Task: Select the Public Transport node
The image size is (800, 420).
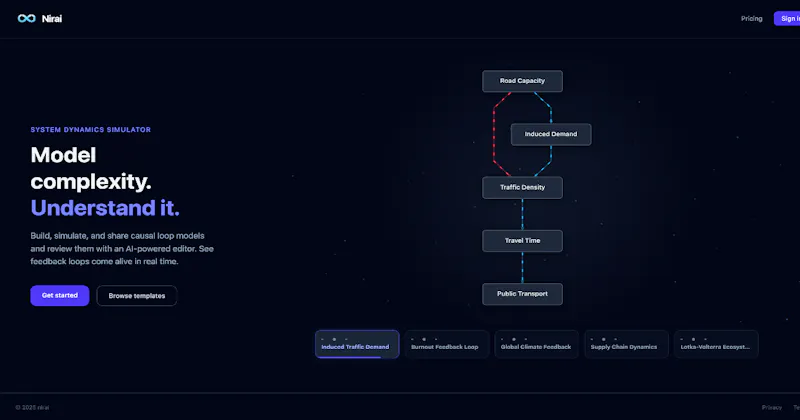Action: point(522,294)
